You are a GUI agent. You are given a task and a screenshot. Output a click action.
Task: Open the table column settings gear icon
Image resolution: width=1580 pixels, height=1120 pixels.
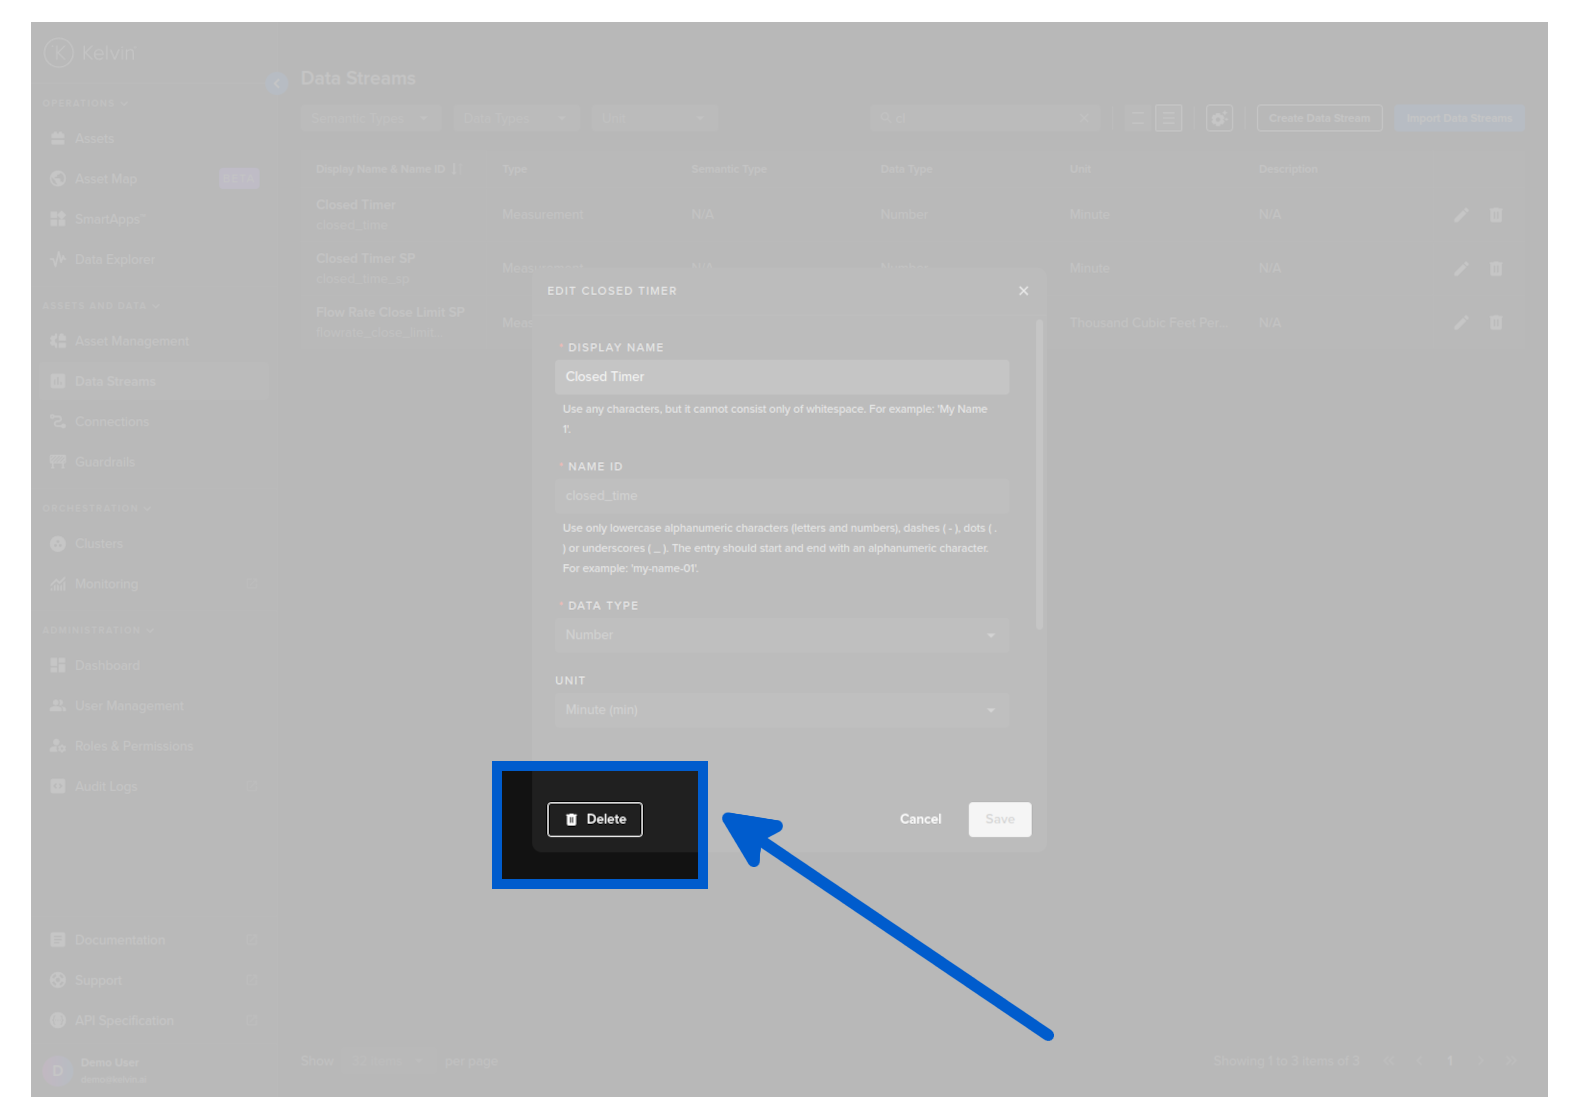1219,118
